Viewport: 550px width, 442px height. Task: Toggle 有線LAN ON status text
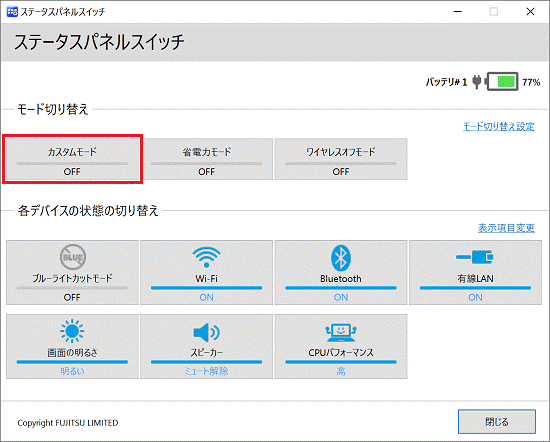(x=475, y=297)
